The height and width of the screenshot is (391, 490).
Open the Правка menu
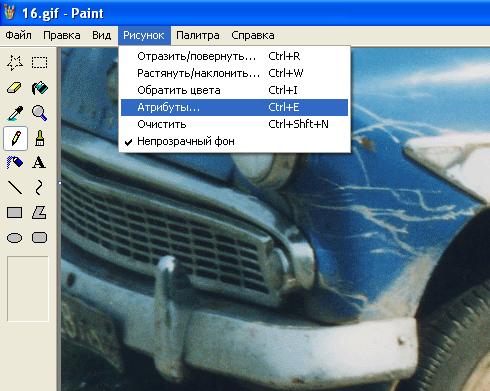coord(62,35)
